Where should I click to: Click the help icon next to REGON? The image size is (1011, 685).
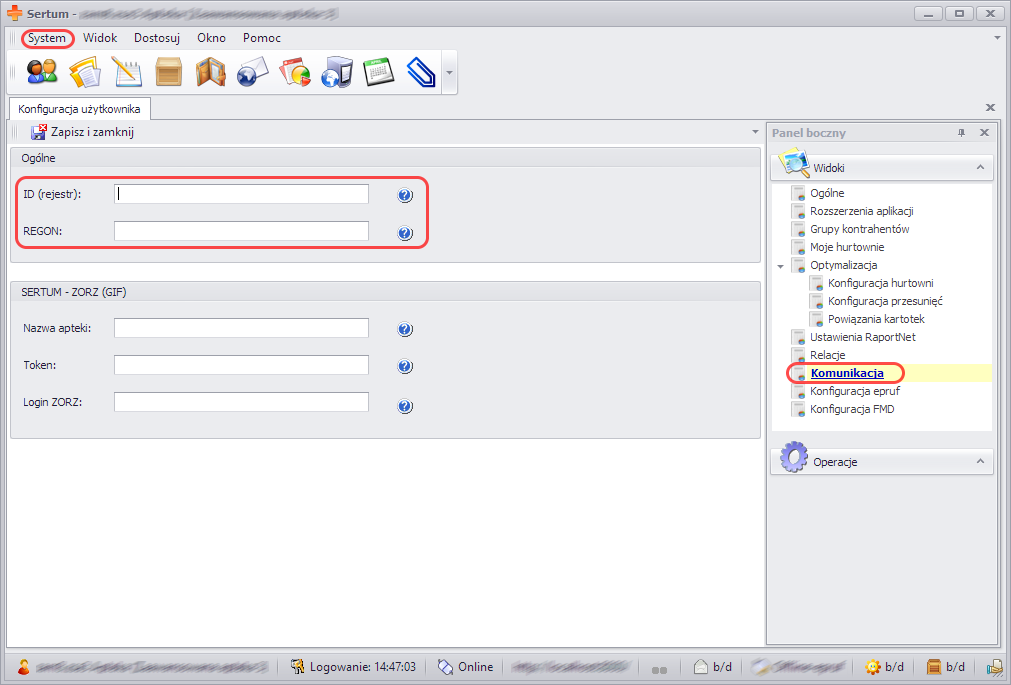(x=405, y=233)
